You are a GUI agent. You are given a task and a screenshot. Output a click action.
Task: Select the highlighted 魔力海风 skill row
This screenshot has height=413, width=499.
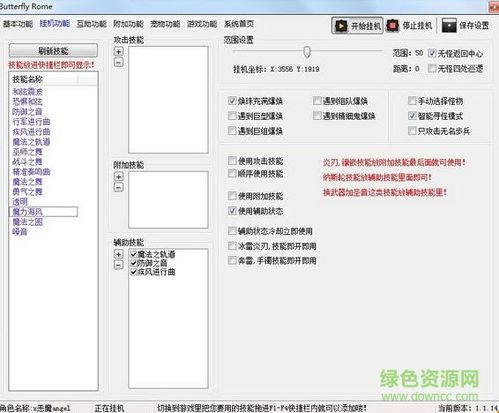click(43, 212)
